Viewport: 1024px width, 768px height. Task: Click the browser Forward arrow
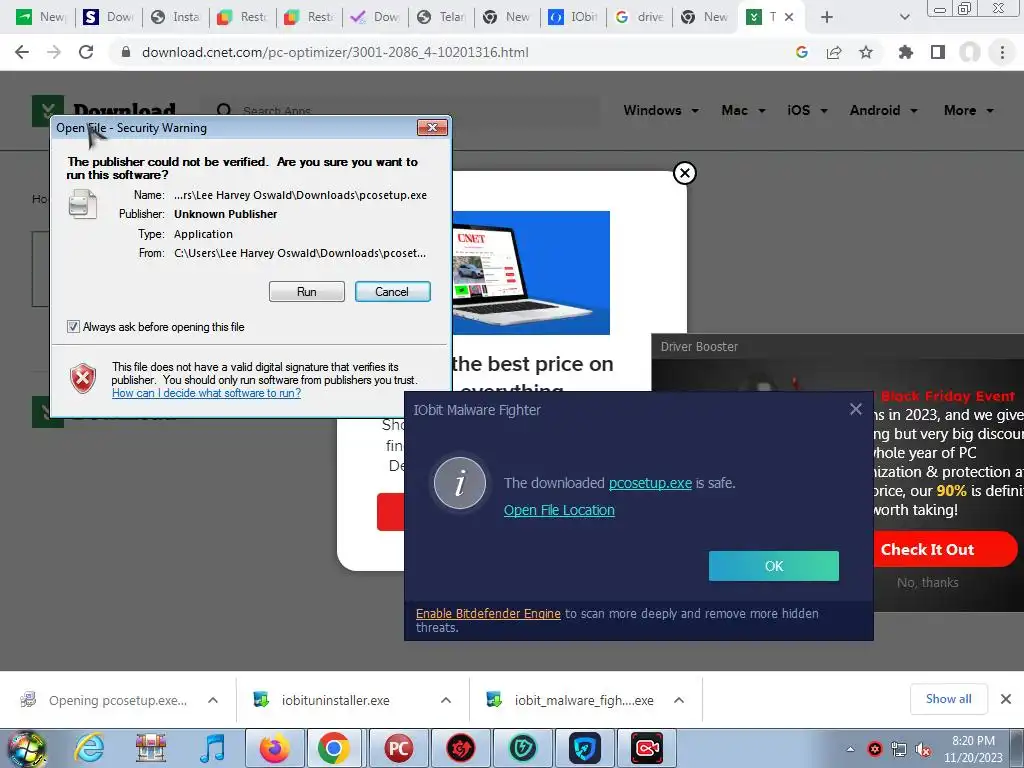54,52
